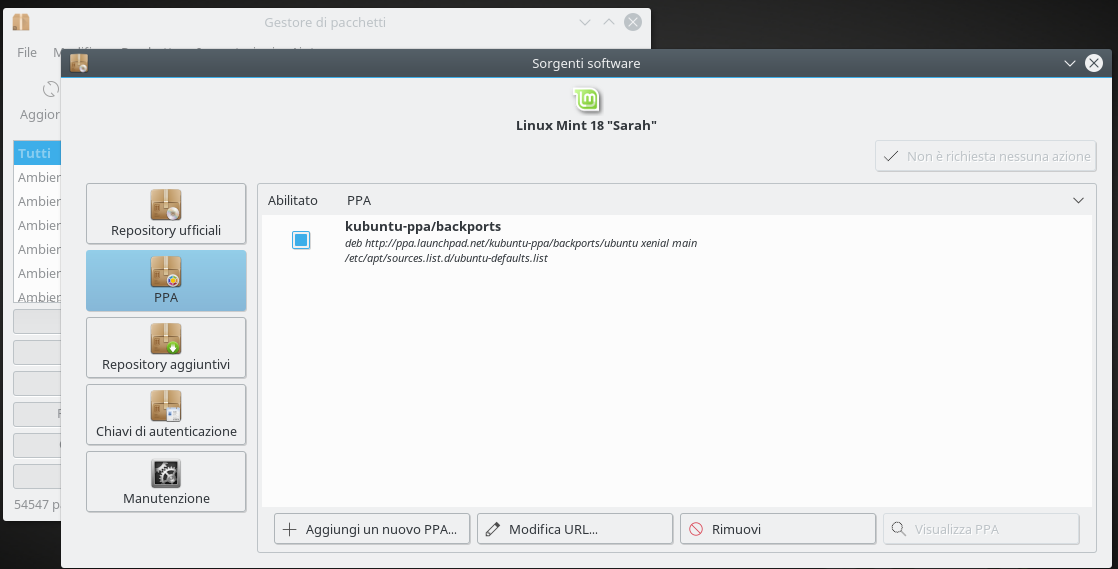This screenshot has width=1118, height=569.
Task: Click the plus icon on Aggiungi button
Action: pos(289,529)
